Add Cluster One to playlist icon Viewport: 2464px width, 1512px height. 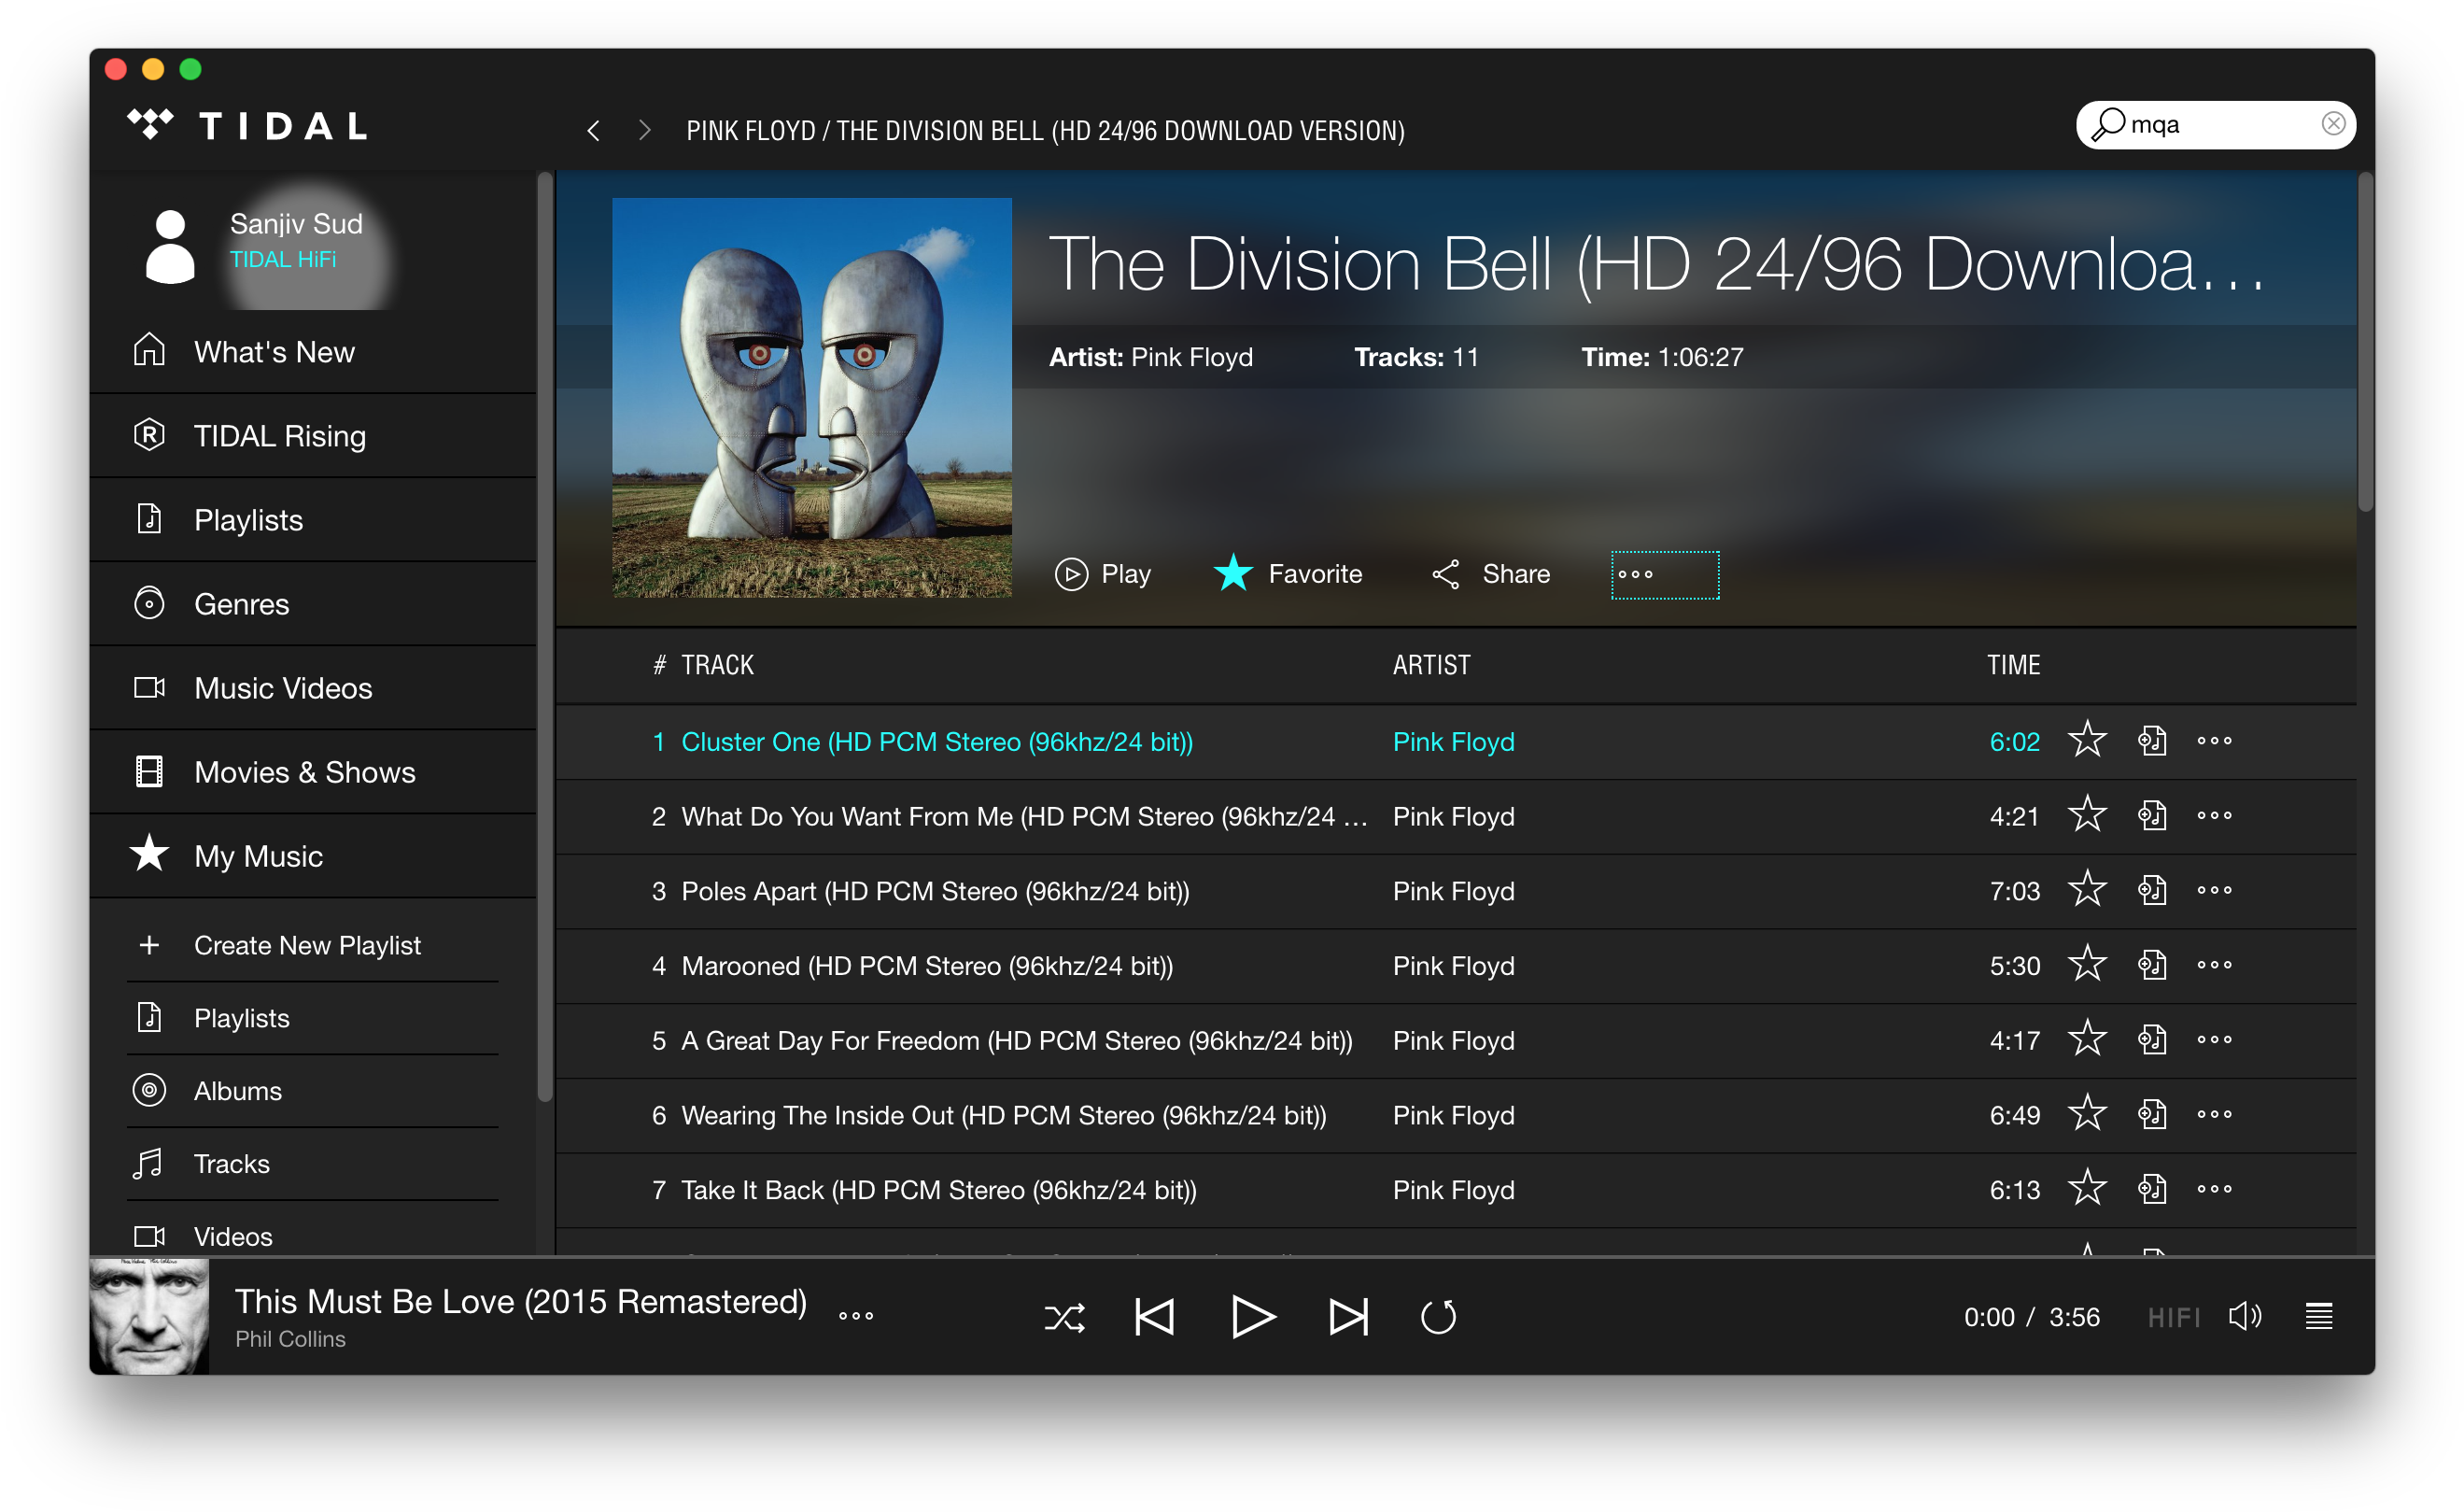pos(2152,741)
